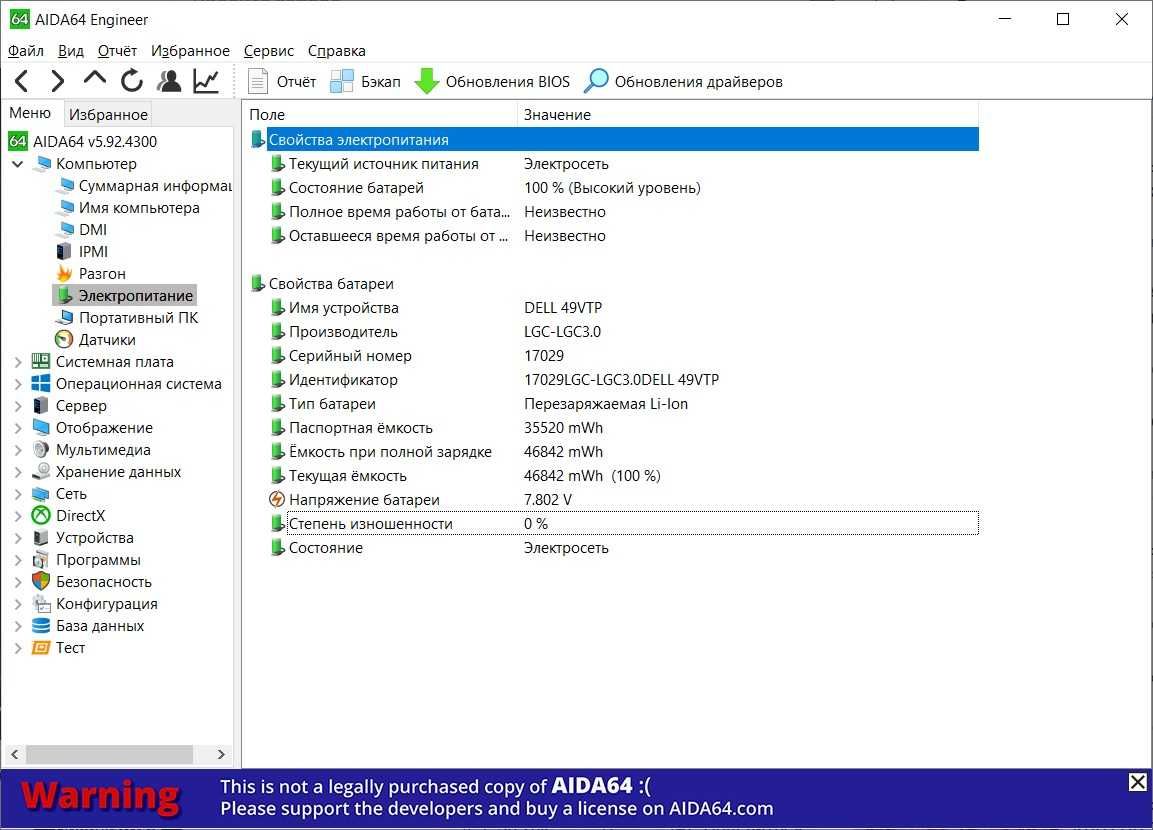The image size is (1153, 830).
Task: Select the Датчики tree item
Action: [96, 340]
